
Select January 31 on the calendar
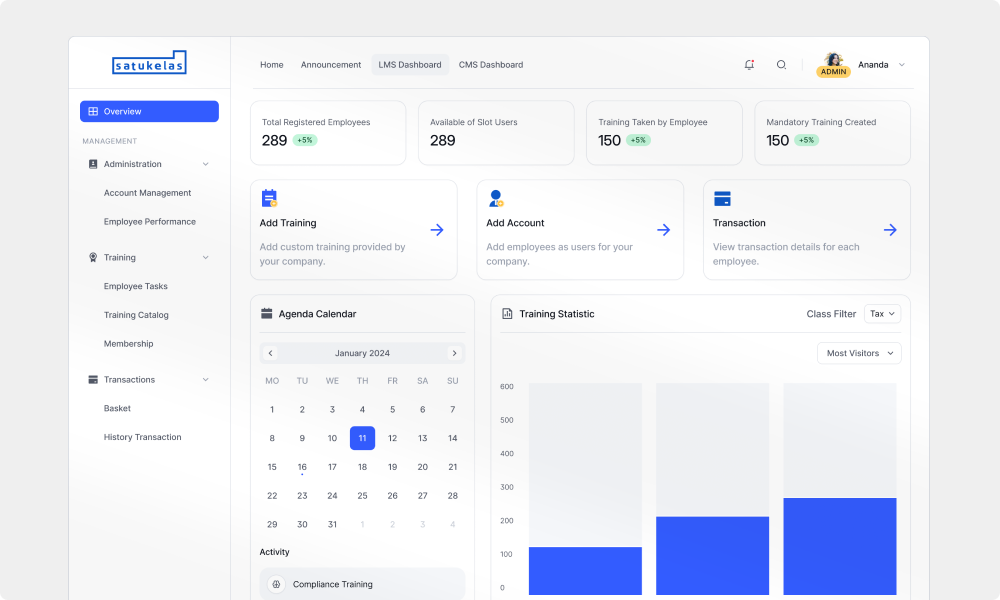coord(332,524)
